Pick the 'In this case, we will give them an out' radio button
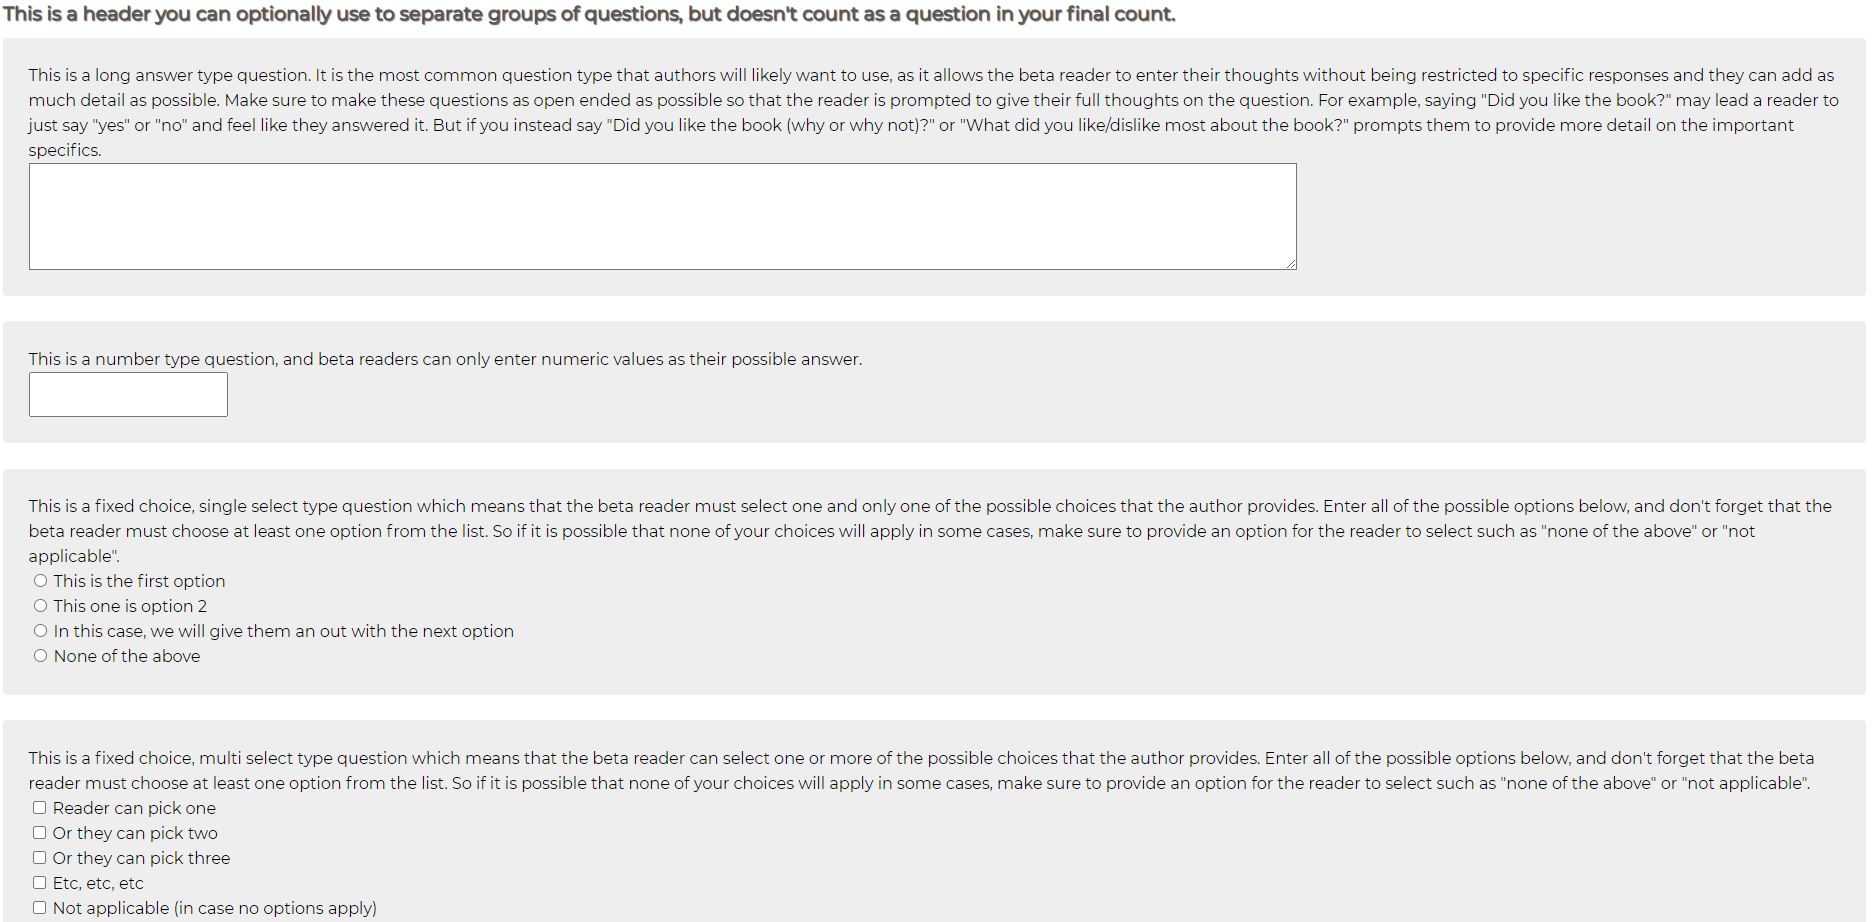The image size is (1875, 922). pyautogui.click(x=40, y=631)
